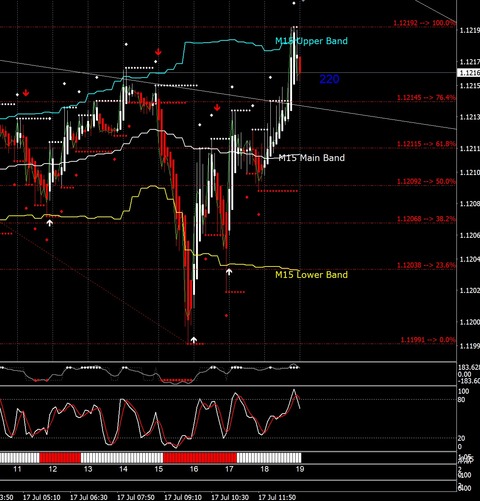The height and width of the screenshot is (501, 480).
Task: Click period number 11 below the histogram
Action: coord(17,469)
